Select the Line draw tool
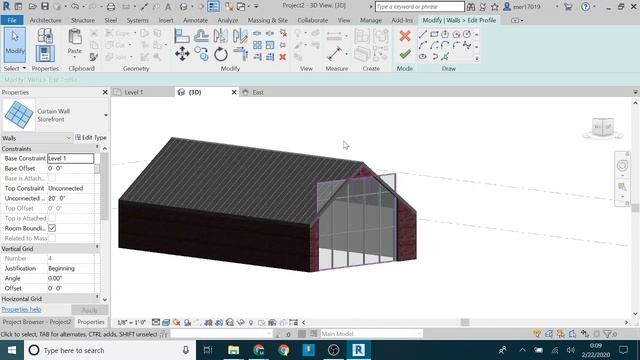This screenshot has height=360, width=640. [423, 34]
